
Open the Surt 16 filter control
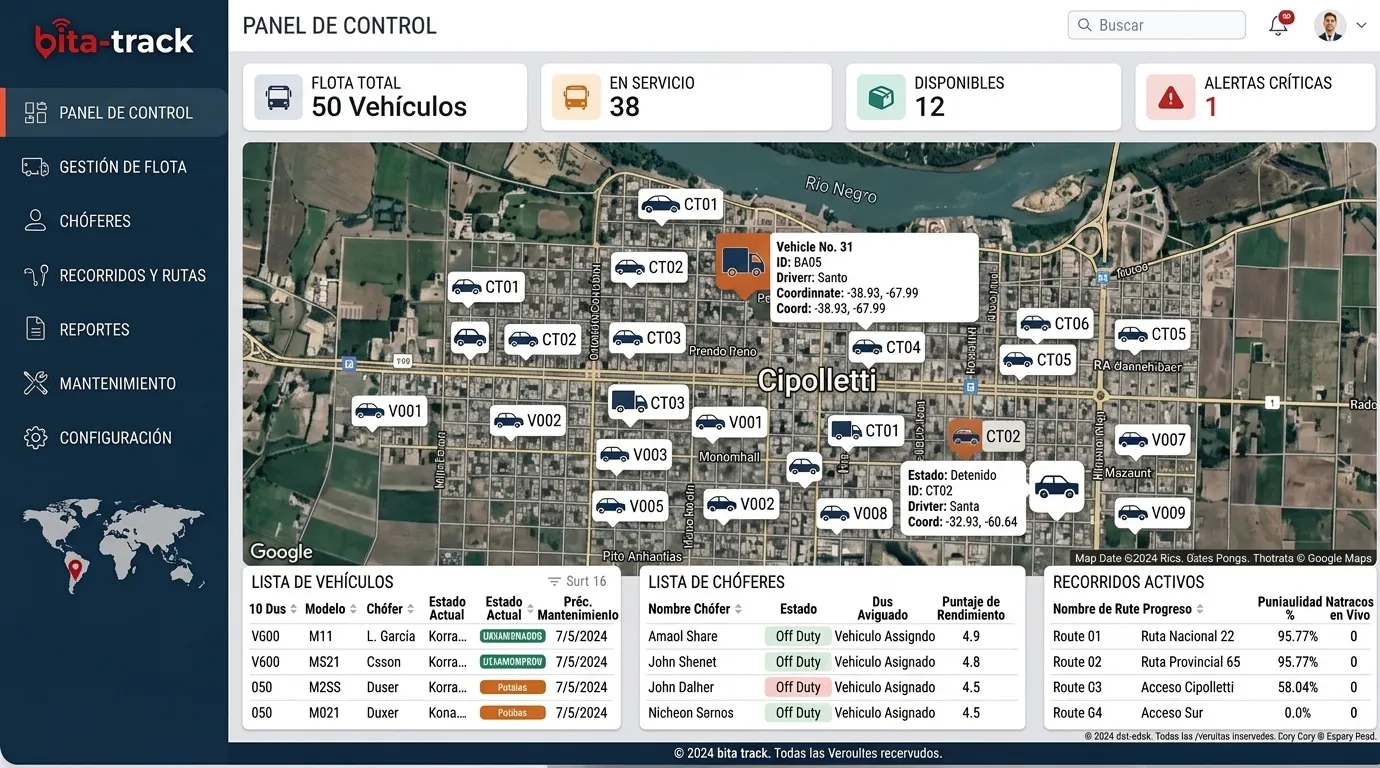(577, 581)
